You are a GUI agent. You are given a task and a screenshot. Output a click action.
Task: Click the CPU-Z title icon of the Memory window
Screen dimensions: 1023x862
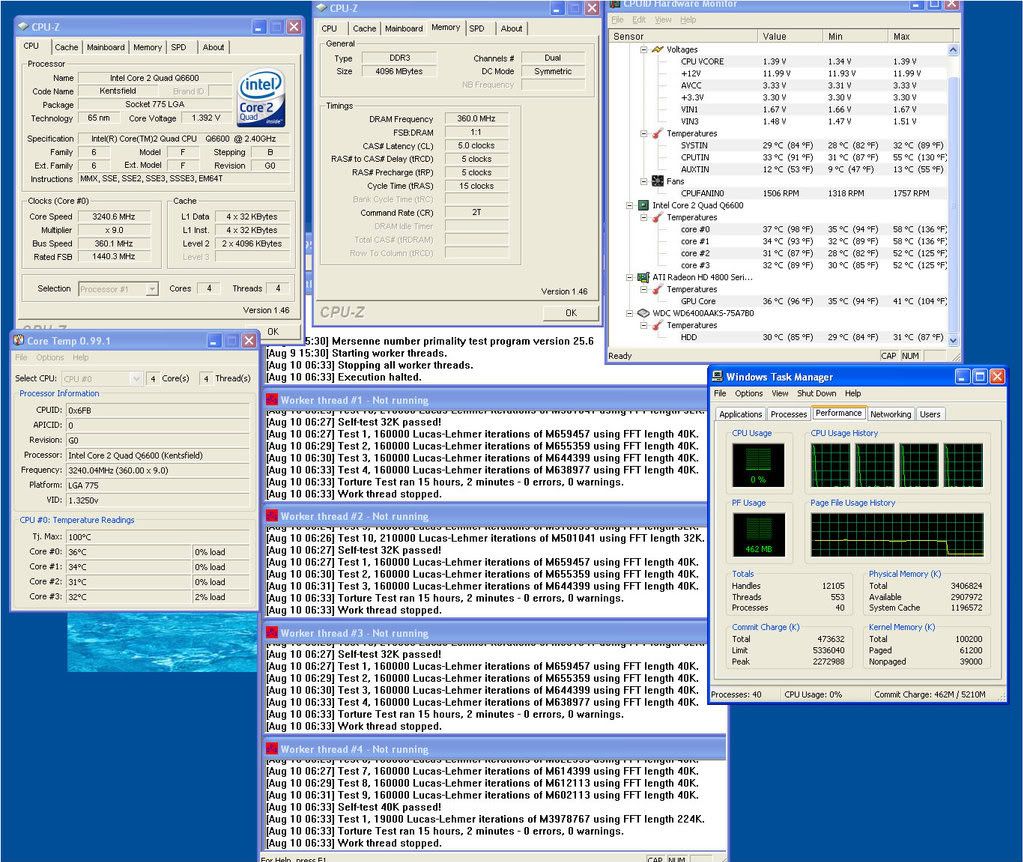[321, 8]
